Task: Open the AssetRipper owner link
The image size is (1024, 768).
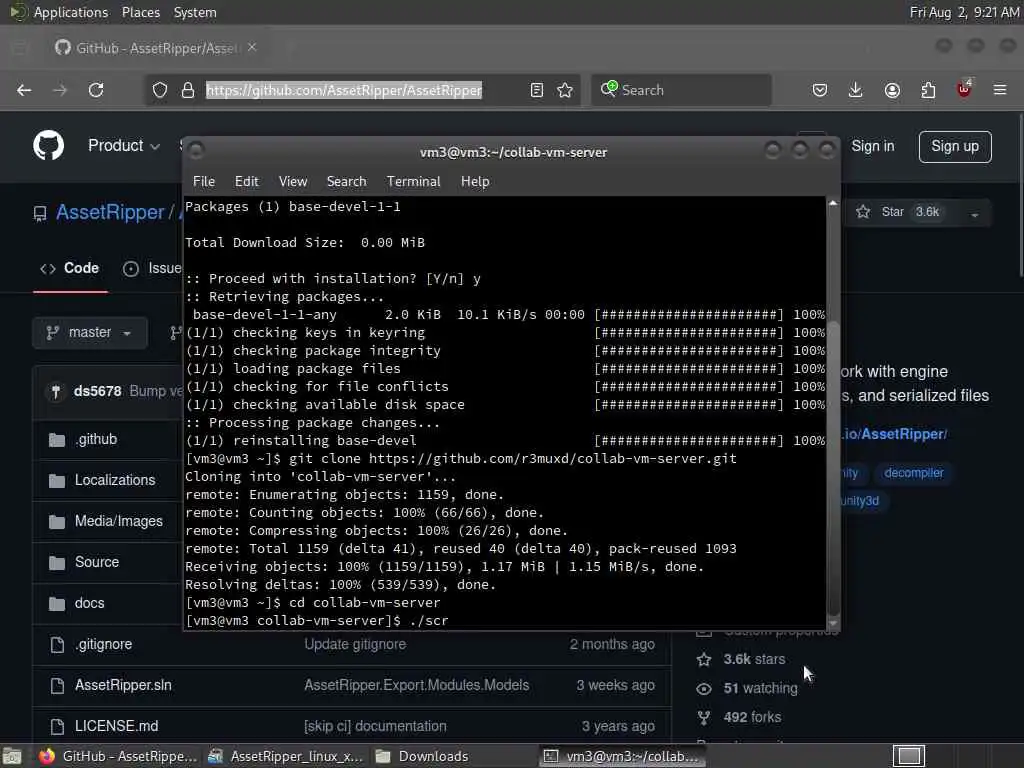Action: pos(110,212)
